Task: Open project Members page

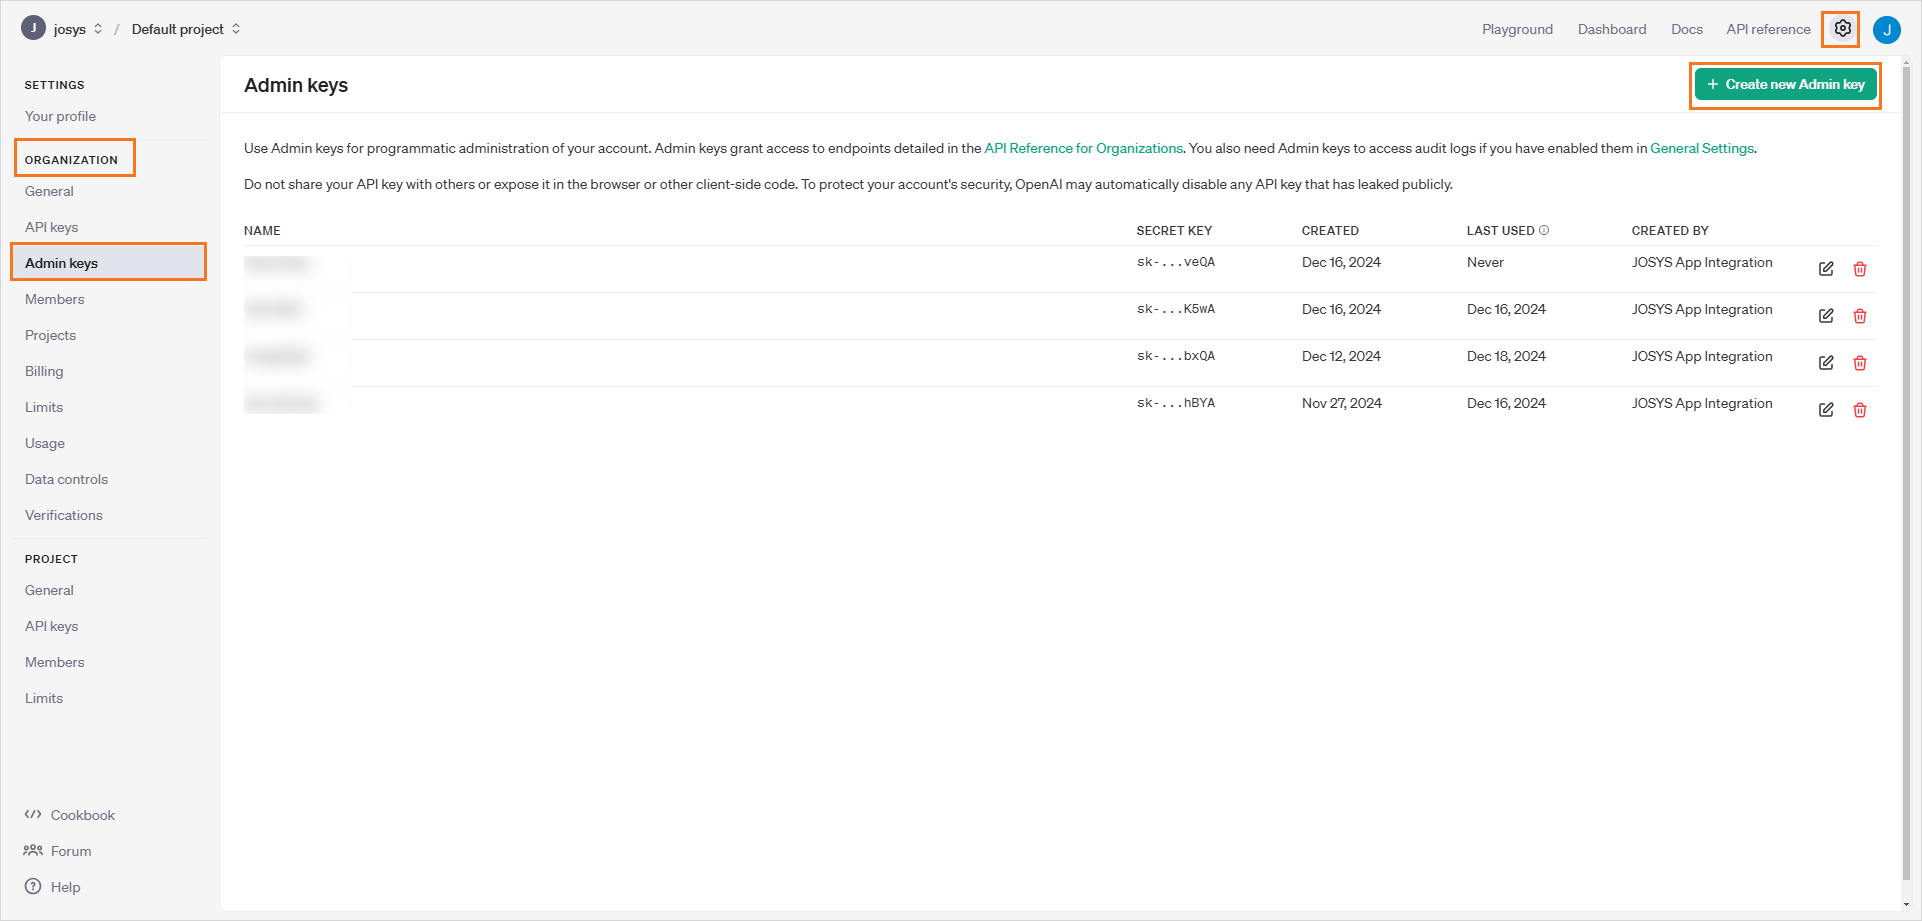Action: (x=54, y=662)
